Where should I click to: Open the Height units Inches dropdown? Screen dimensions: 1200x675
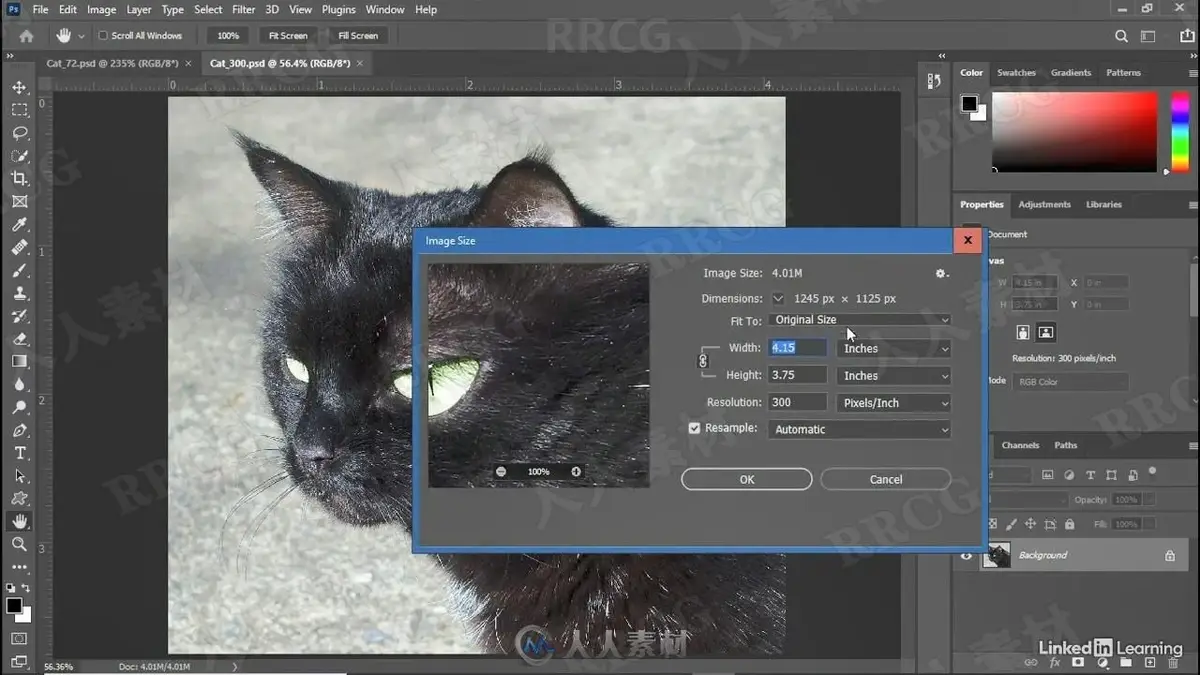pyautogui.click(x=894, y=375)
